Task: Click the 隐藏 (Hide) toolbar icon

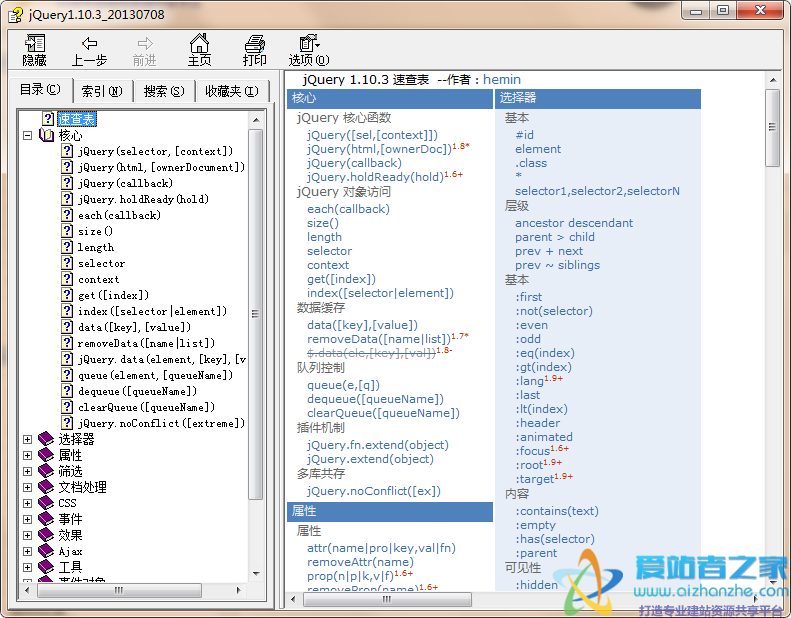Action: click(x=34, y=43)
